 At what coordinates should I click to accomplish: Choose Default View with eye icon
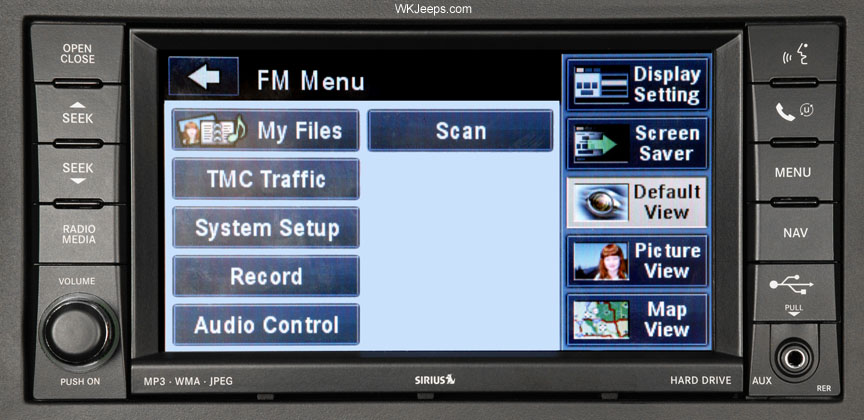coord(638,202)
